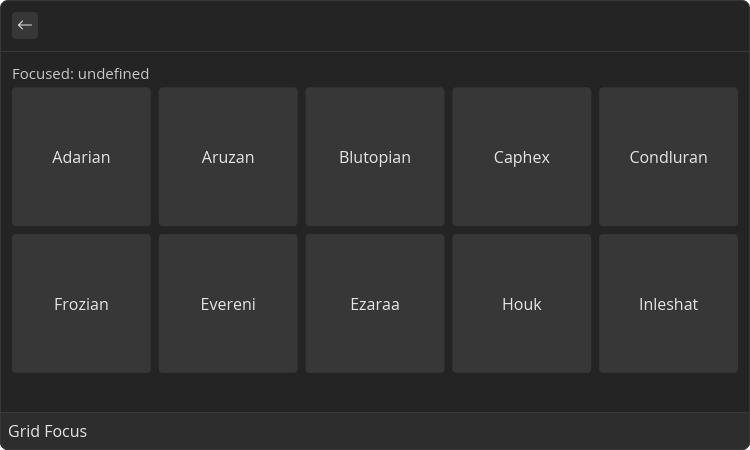Image resolution: width=750 pixels, height=450 pixels.
Task: Focus the Inleshat tile
Action: (x=669, y=303)
